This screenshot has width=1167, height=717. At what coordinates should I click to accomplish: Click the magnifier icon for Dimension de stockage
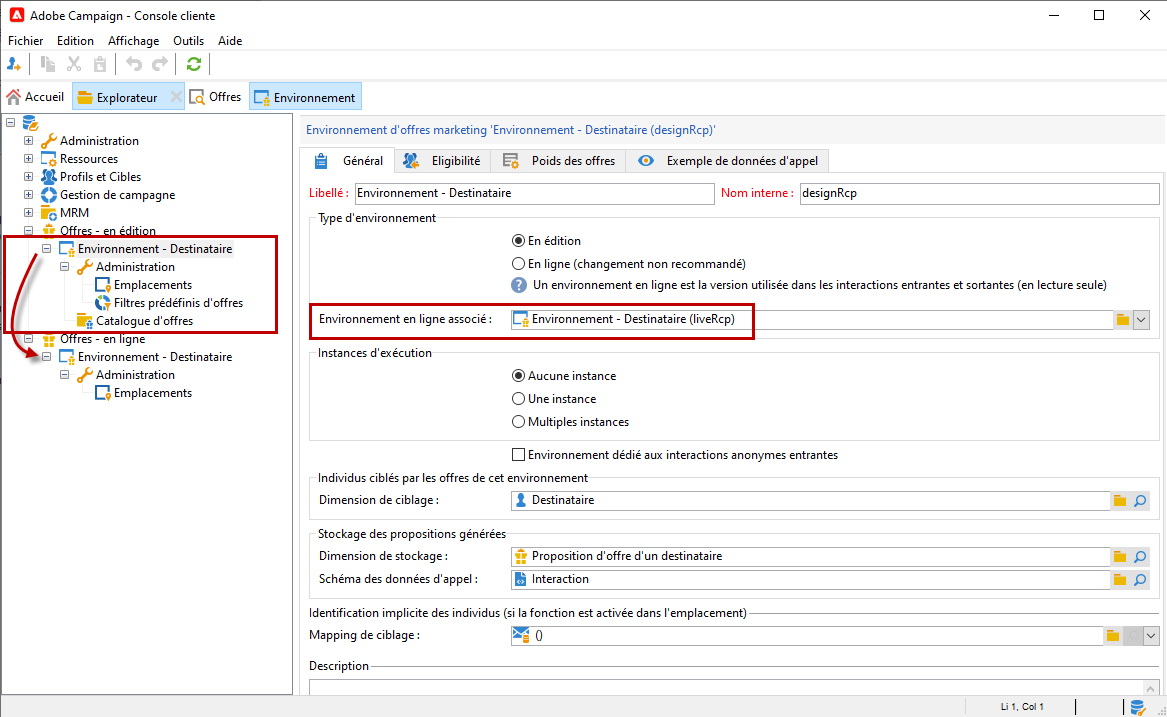(x=1139, y=556)
